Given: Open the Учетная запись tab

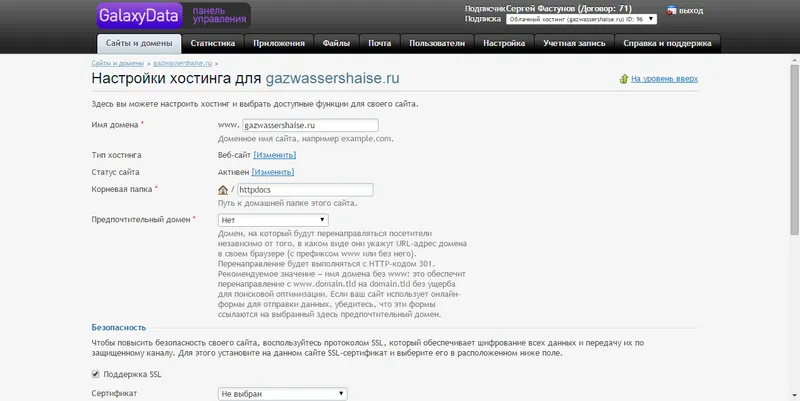Looking at the screenshot, I should click(574, 43).
